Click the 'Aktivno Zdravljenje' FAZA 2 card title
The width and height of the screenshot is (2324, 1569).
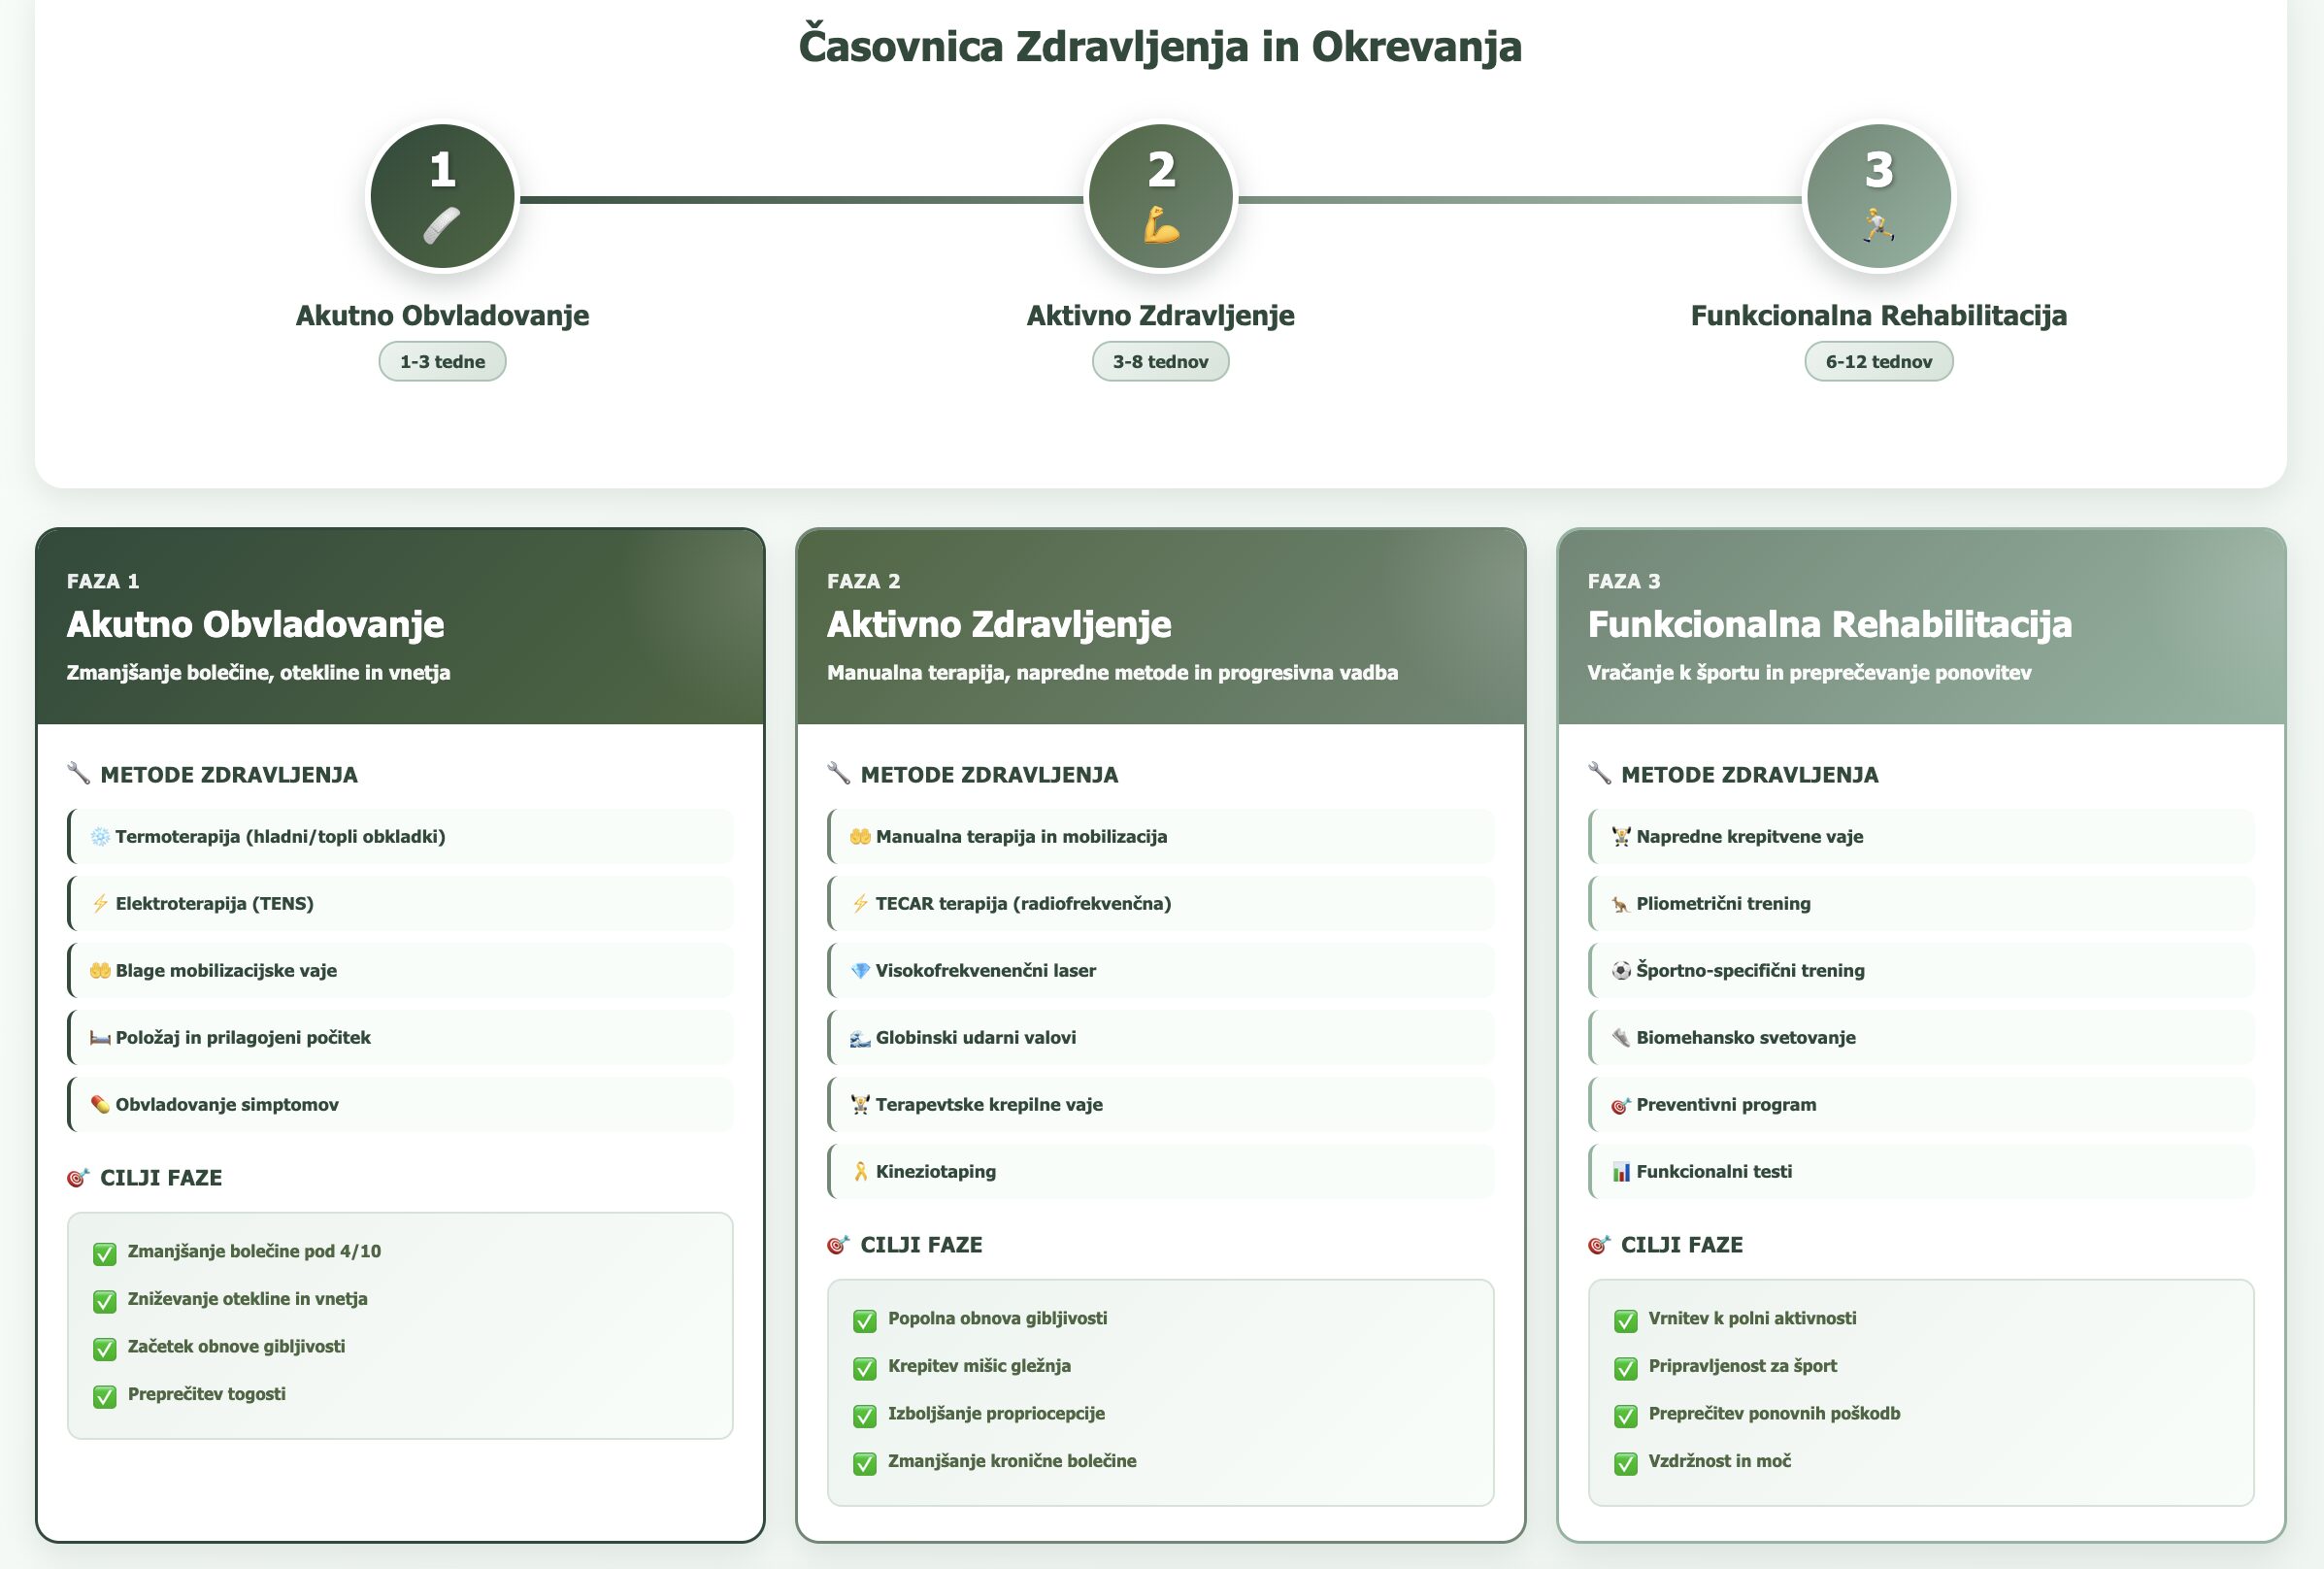(x=998, y=625)
